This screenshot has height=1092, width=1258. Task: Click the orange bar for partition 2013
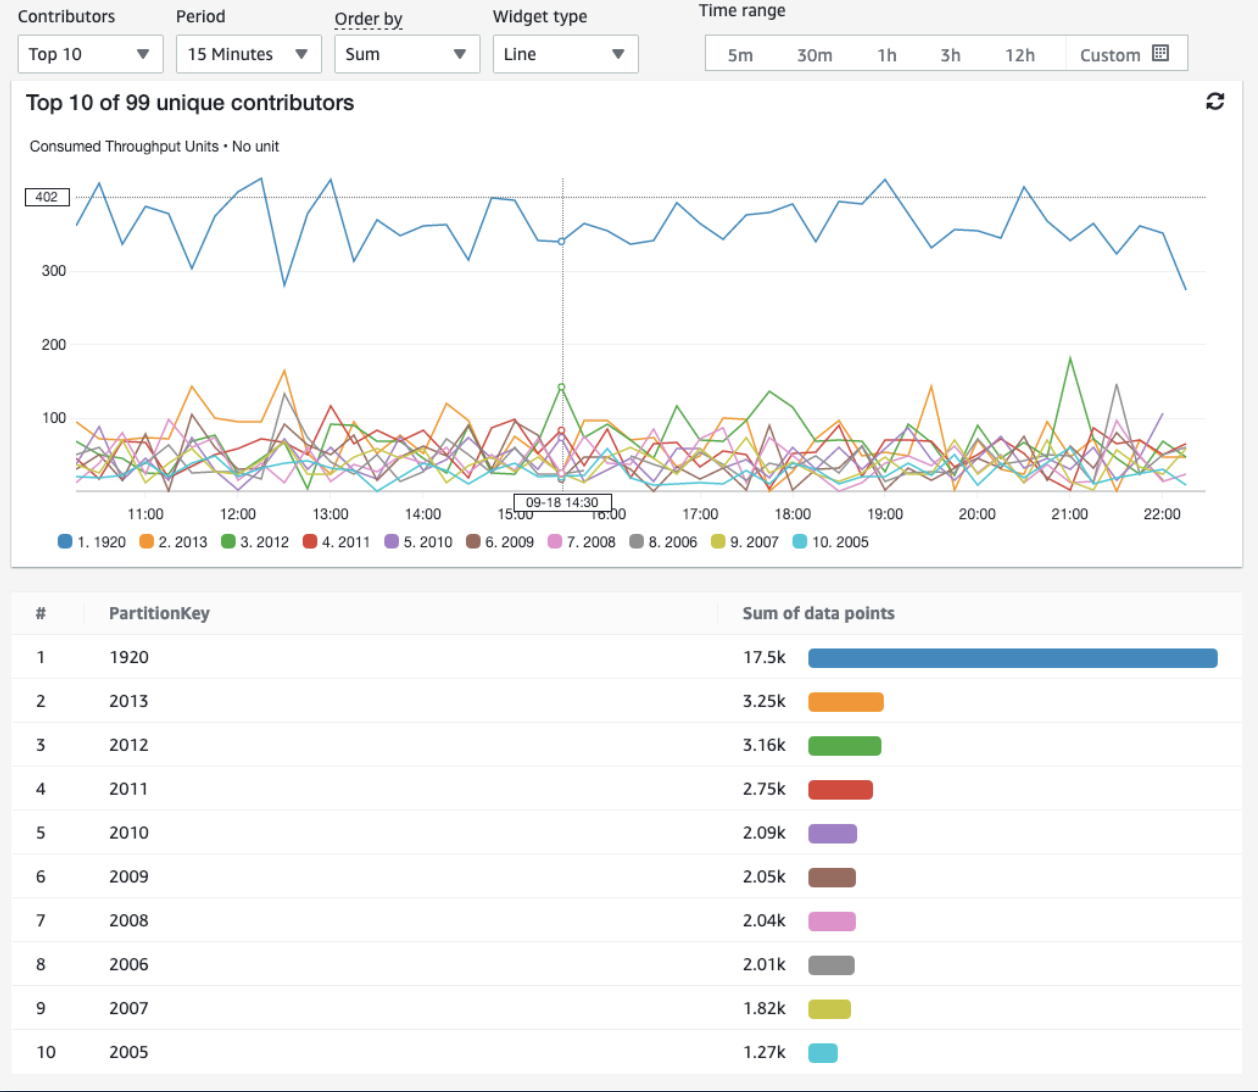[x=846, y=702]
